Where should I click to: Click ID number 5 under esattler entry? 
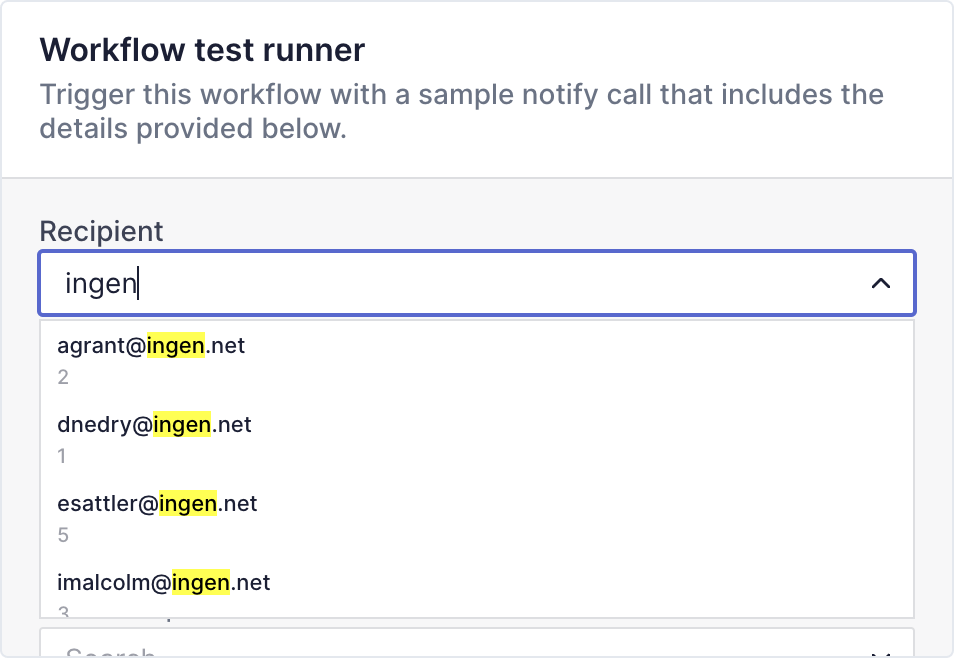[x=63, y=536]
